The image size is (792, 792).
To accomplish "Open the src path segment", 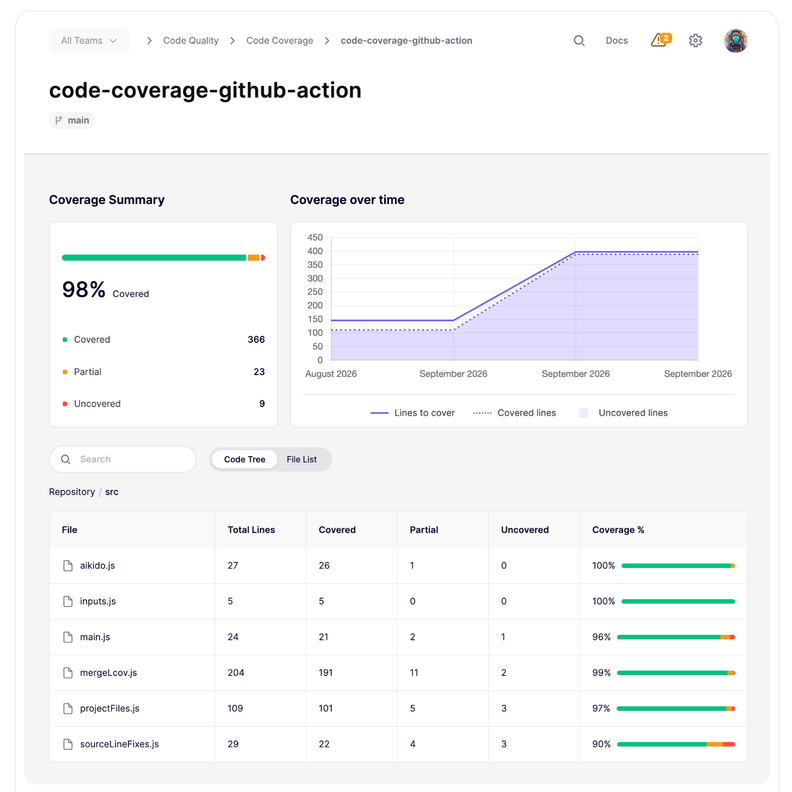I will [112, 492].
